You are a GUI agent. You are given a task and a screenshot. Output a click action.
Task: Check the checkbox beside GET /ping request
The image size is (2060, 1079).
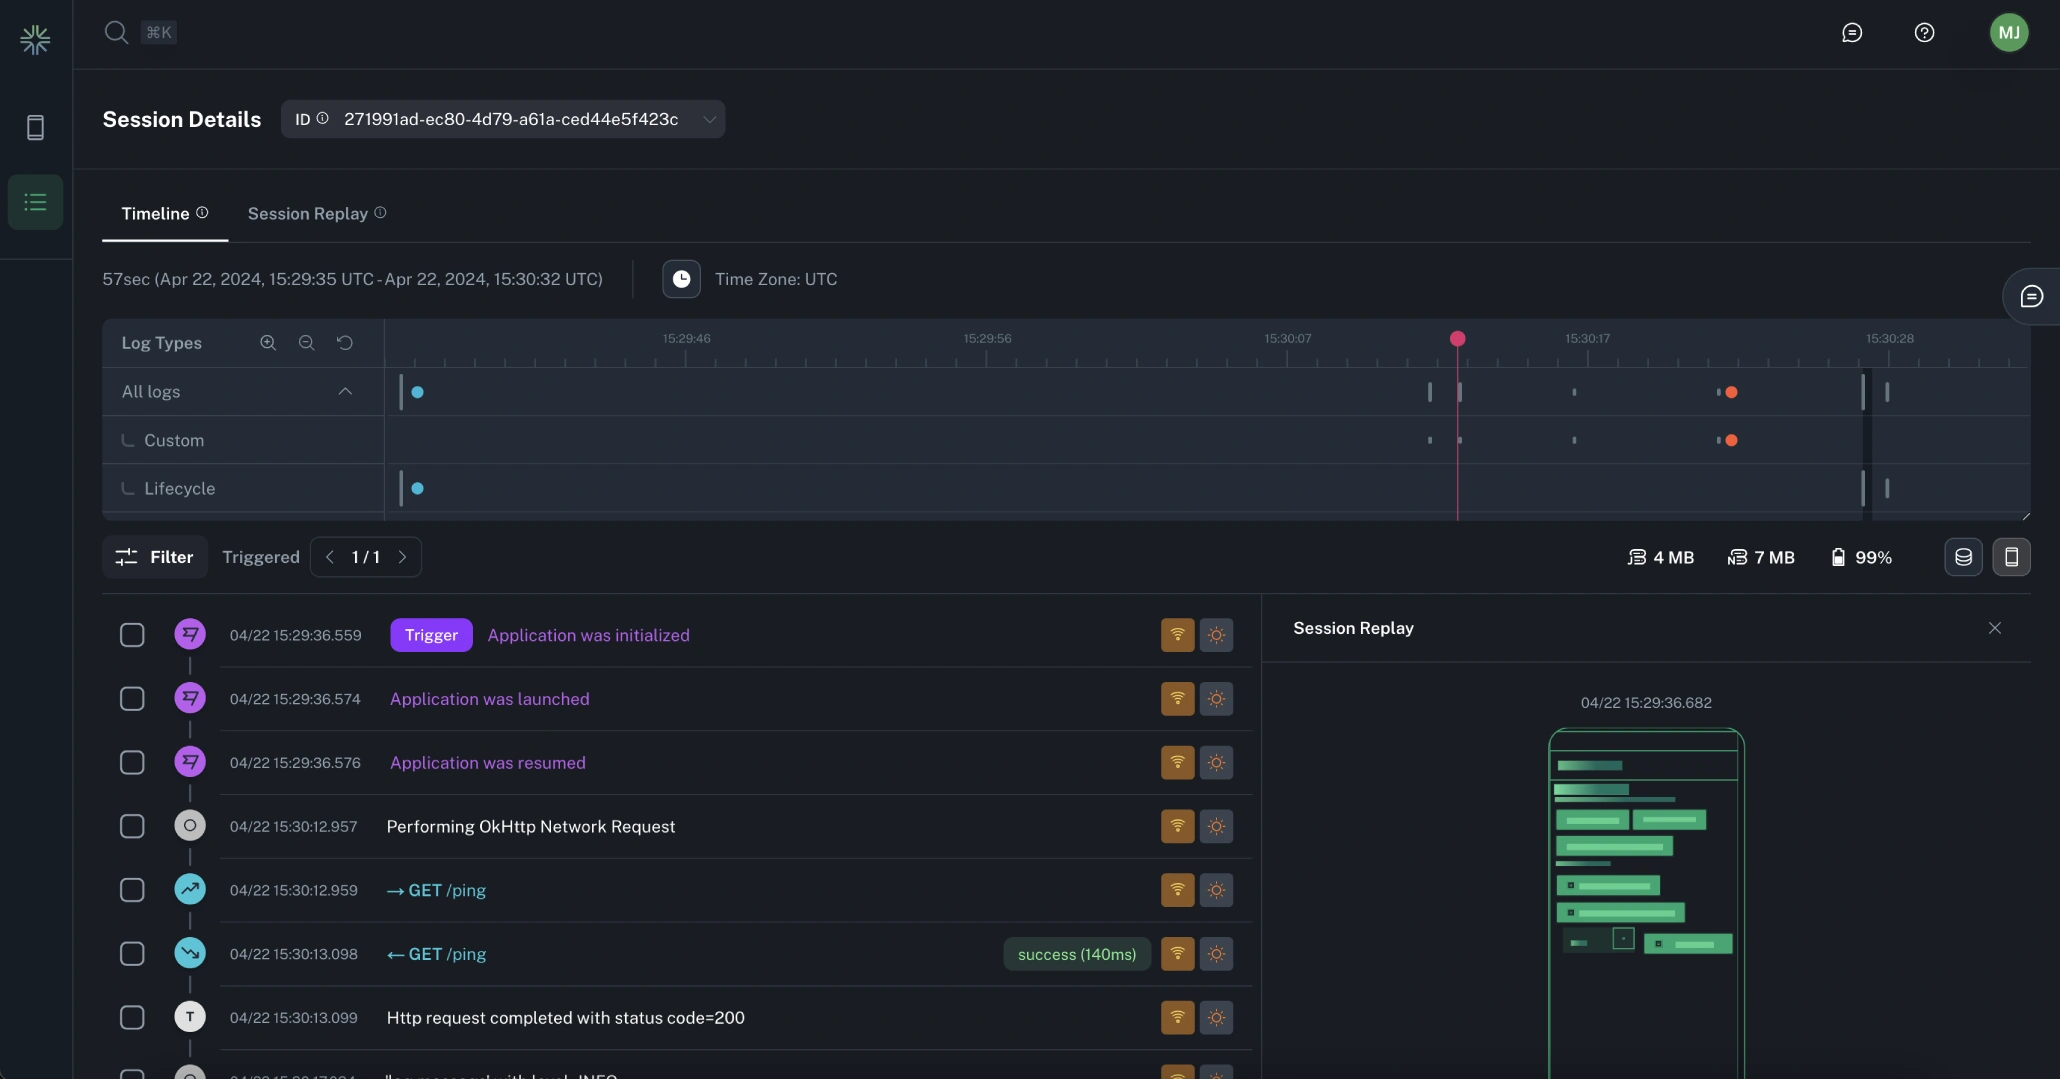(131, 890)
